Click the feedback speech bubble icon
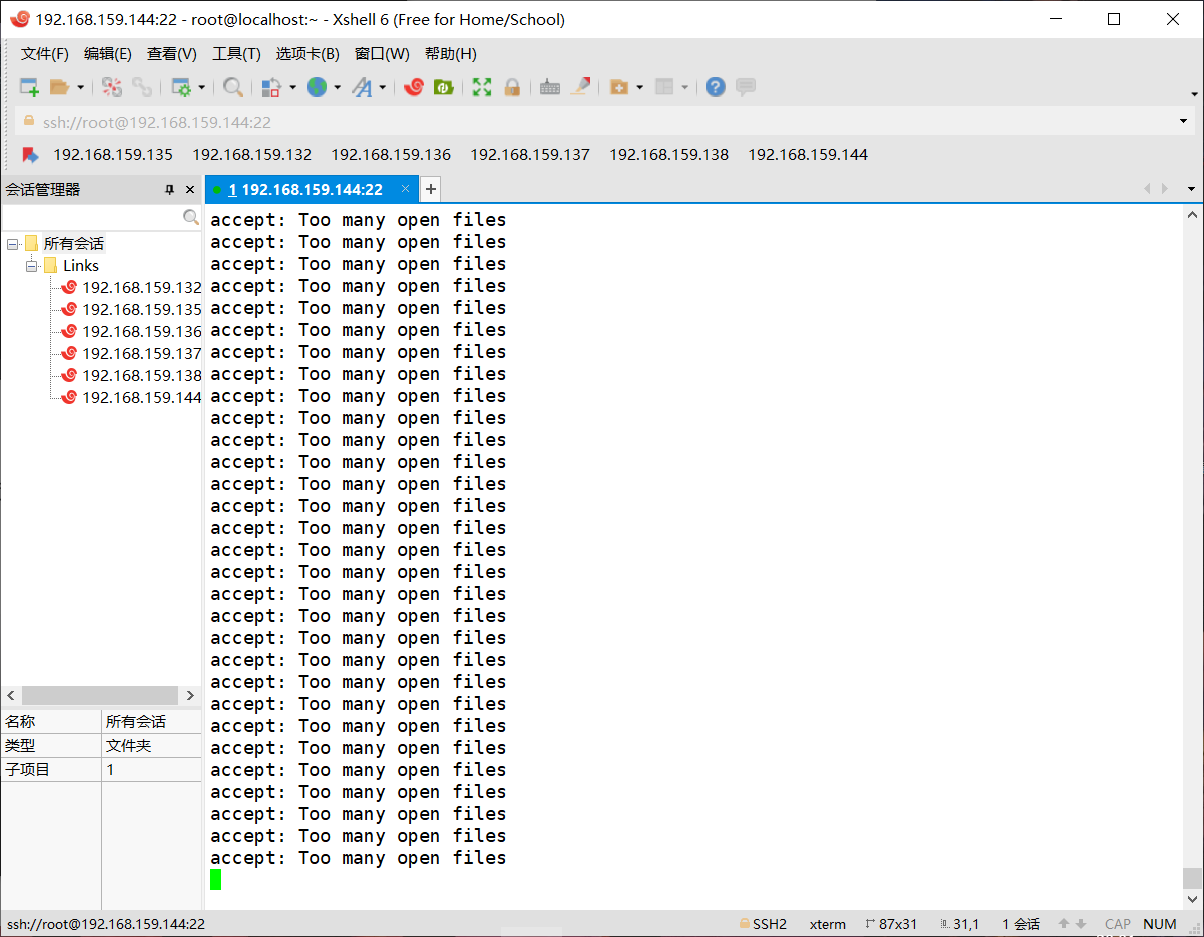The width and height of the screenshot is (1204, 937). pos(746,87)
